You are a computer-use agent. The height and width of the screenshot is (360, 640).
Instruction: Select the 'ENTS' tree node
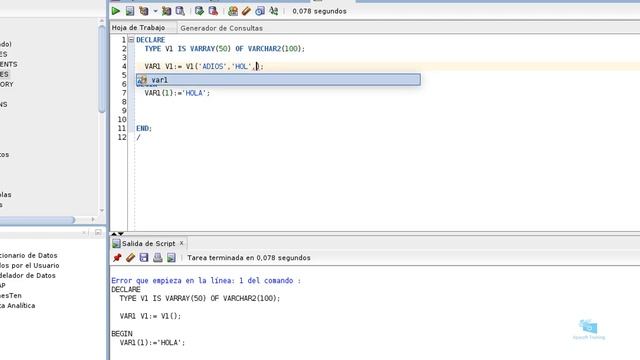coord(9,64)
